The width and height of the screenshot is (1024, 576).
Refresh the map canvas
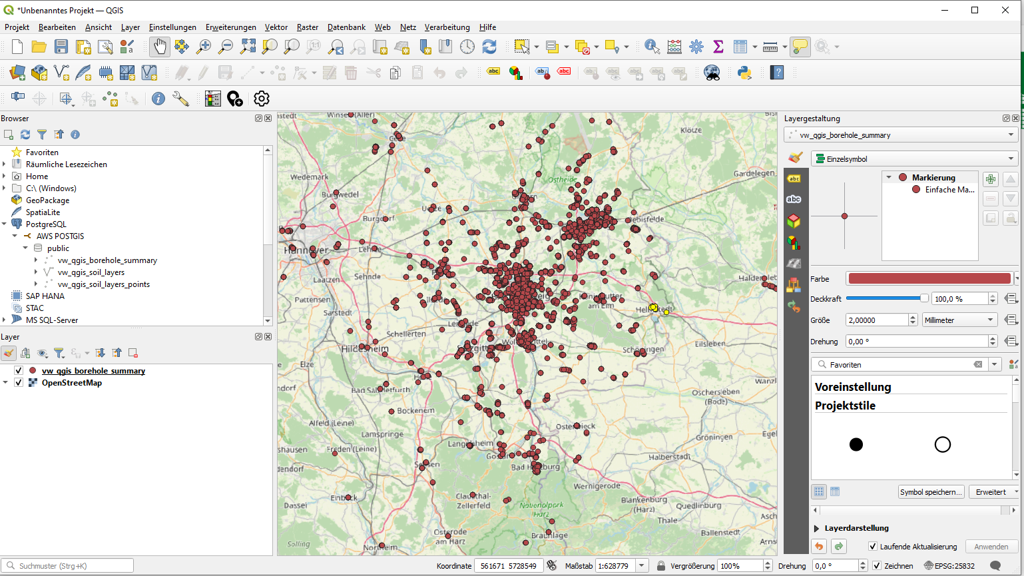click(489, 47)
